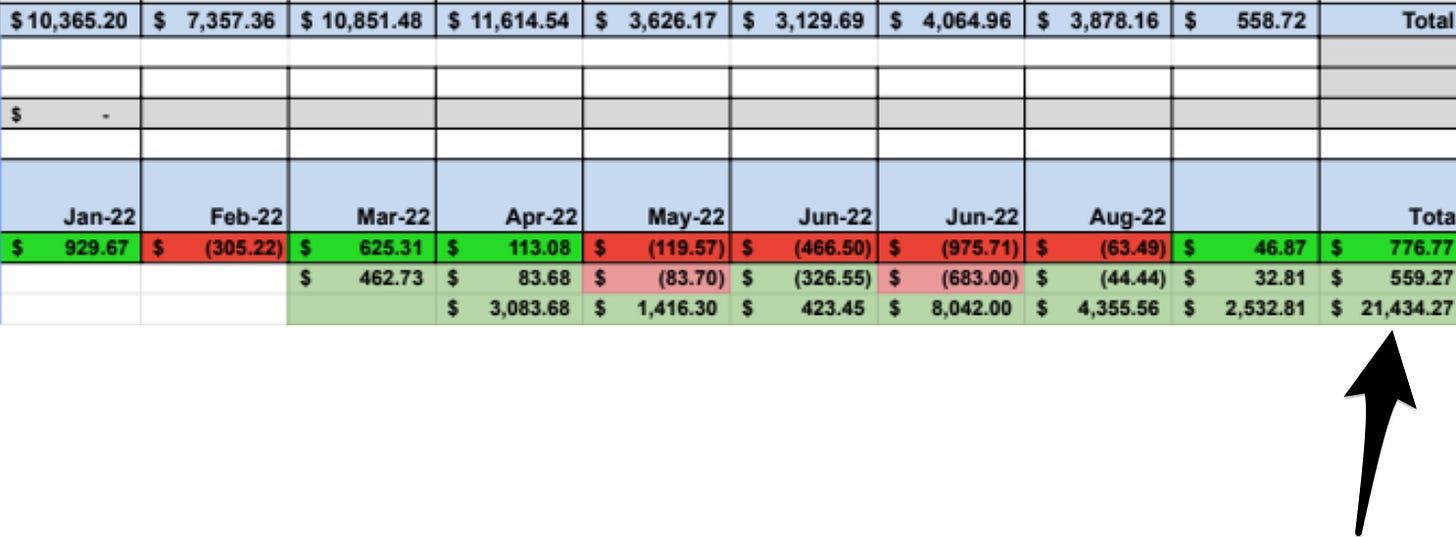The image size is (1456, 537).
Task: Select the 32.81 cell
Action: point(1247,278)
